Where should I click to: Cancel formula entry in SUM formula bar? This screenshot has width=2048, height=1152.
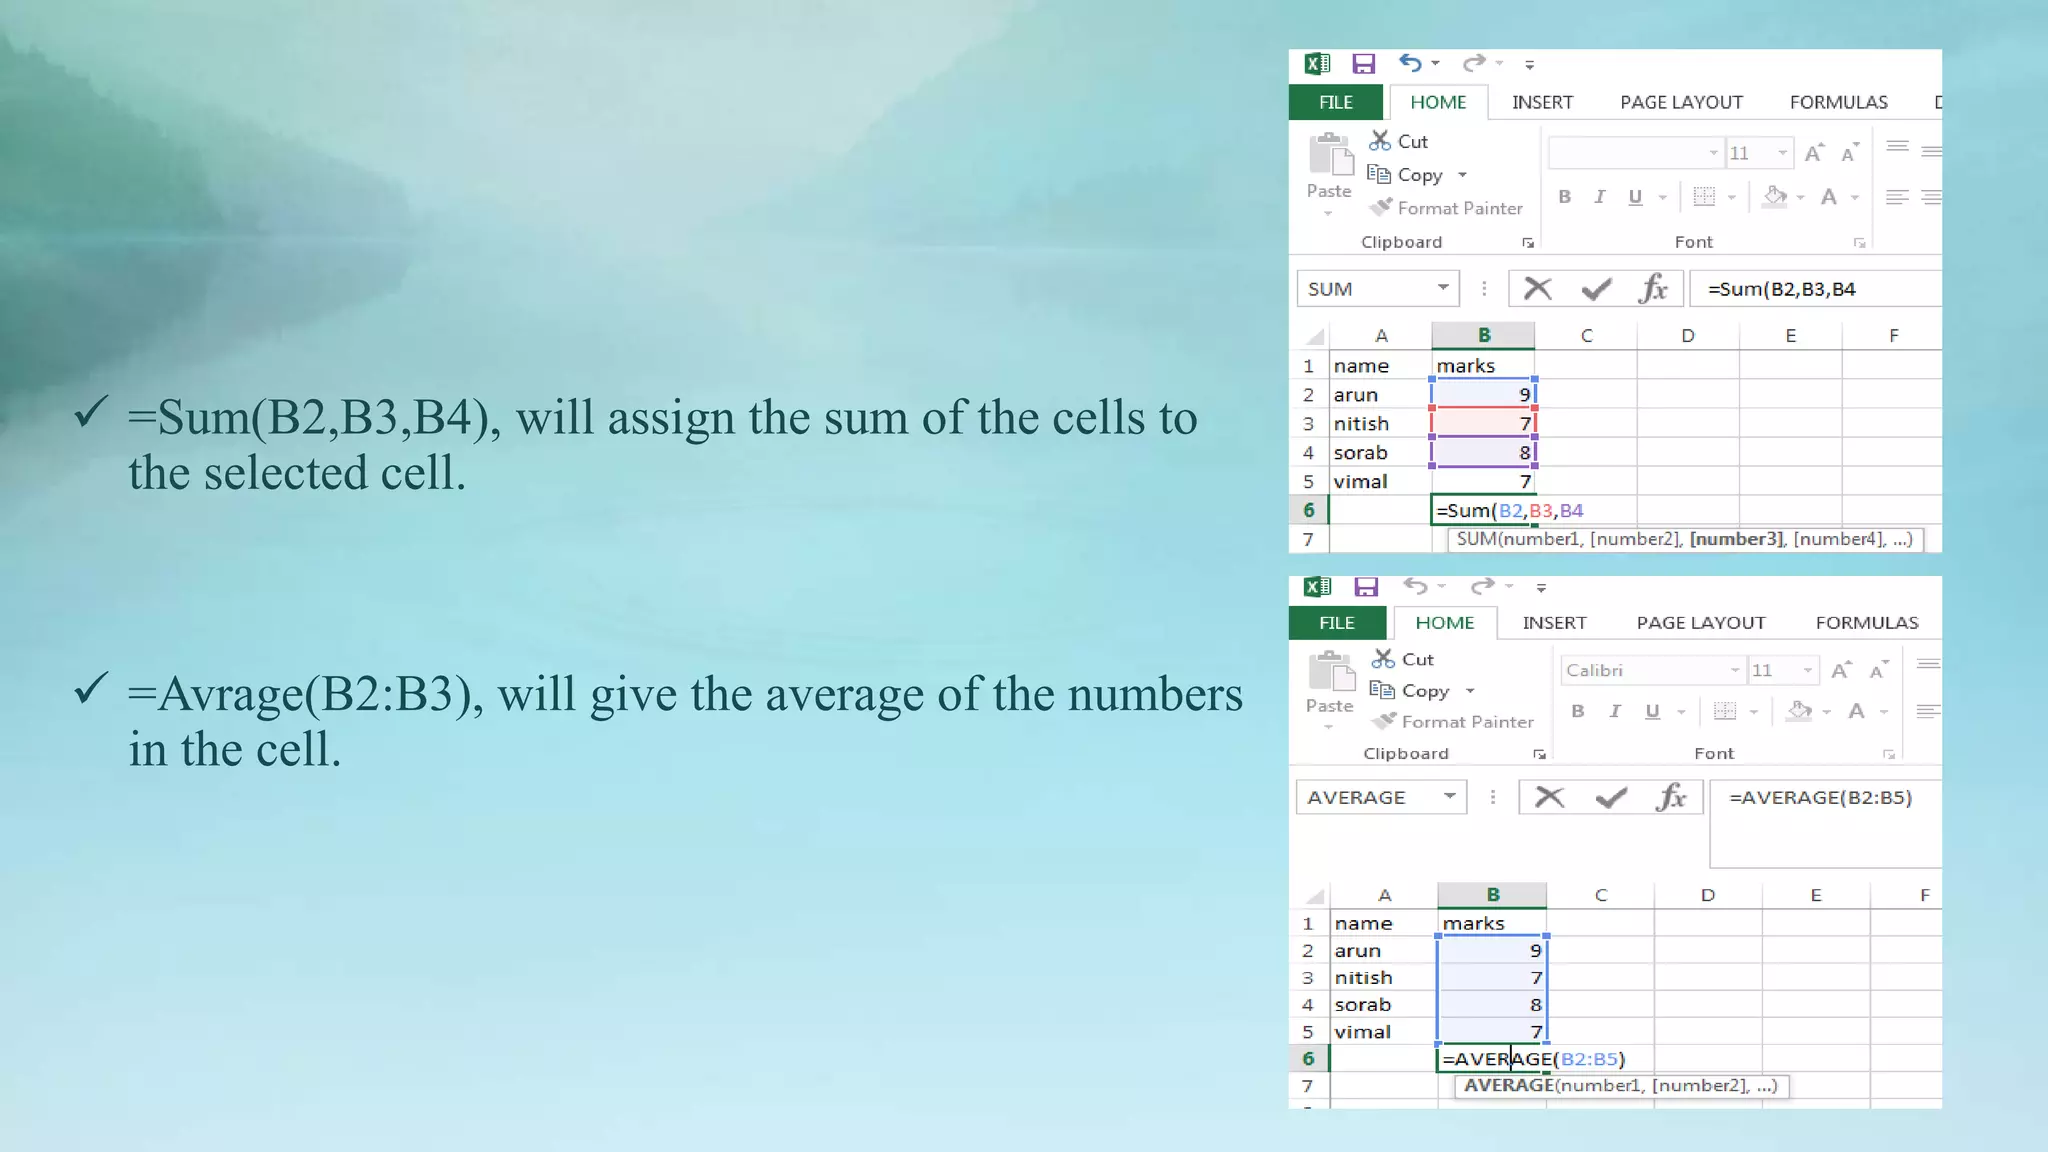(1538, 289)
